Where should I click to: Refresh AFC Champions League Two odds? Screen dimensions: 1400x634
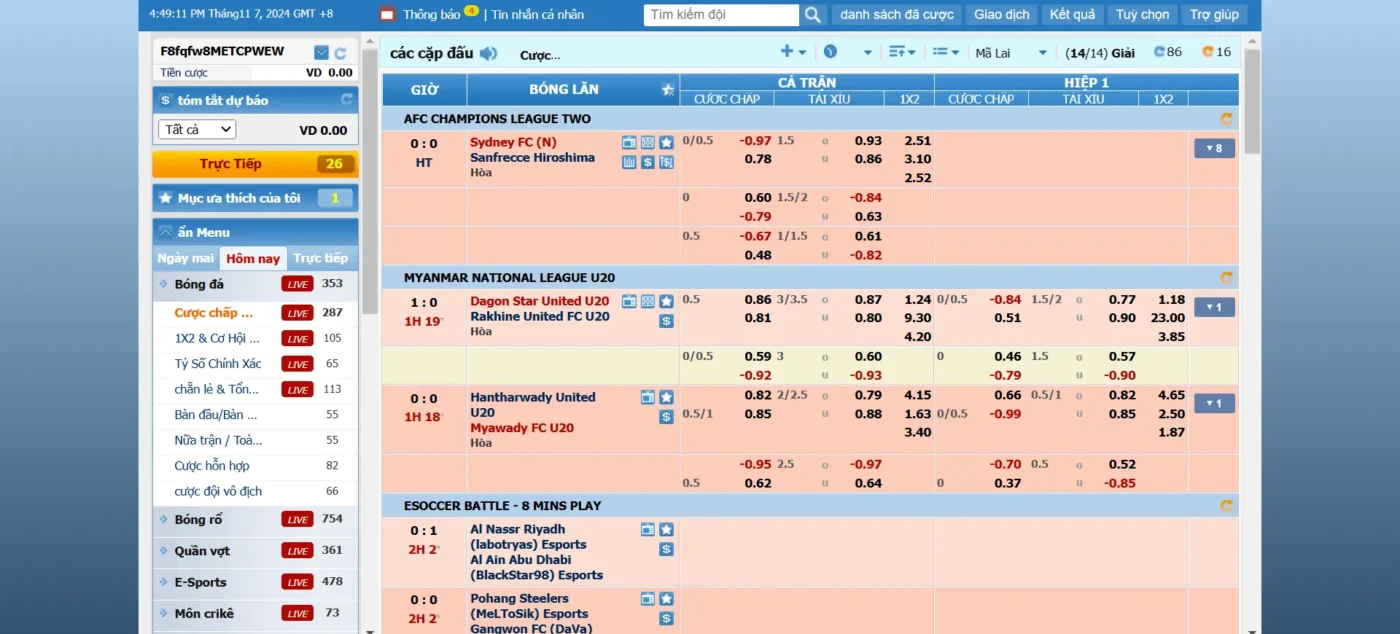(1226, 119)
